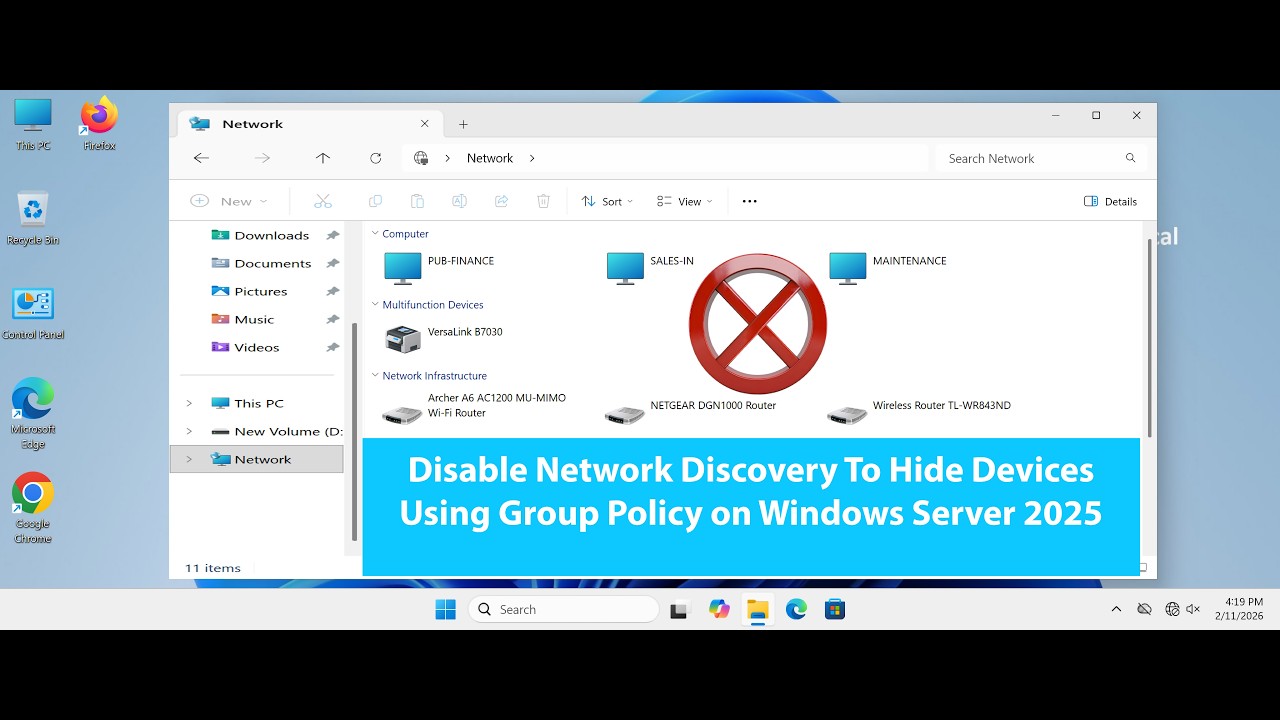Screen dimensions: 1280x720
Task: Select the Copy toolbar icon
Action: 376,201
